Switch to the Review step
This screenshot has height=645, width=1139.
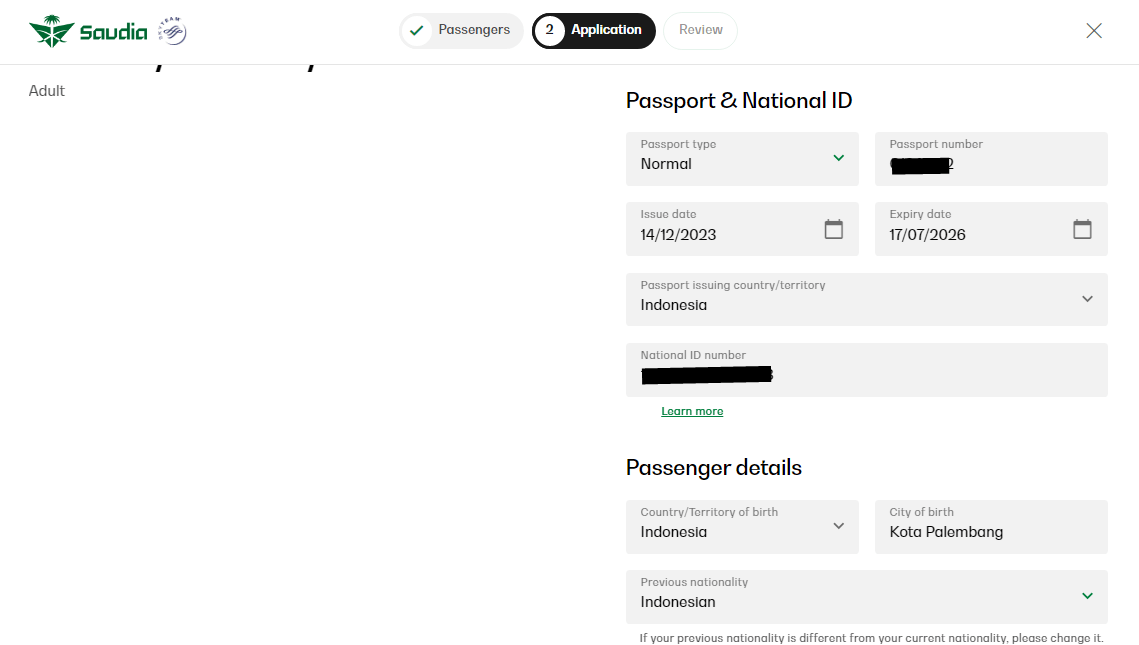click(x=700, y=30)
